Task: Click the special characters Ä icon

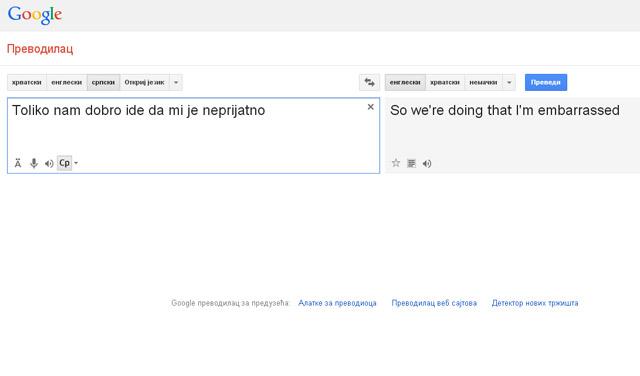Action: (18, 163)
